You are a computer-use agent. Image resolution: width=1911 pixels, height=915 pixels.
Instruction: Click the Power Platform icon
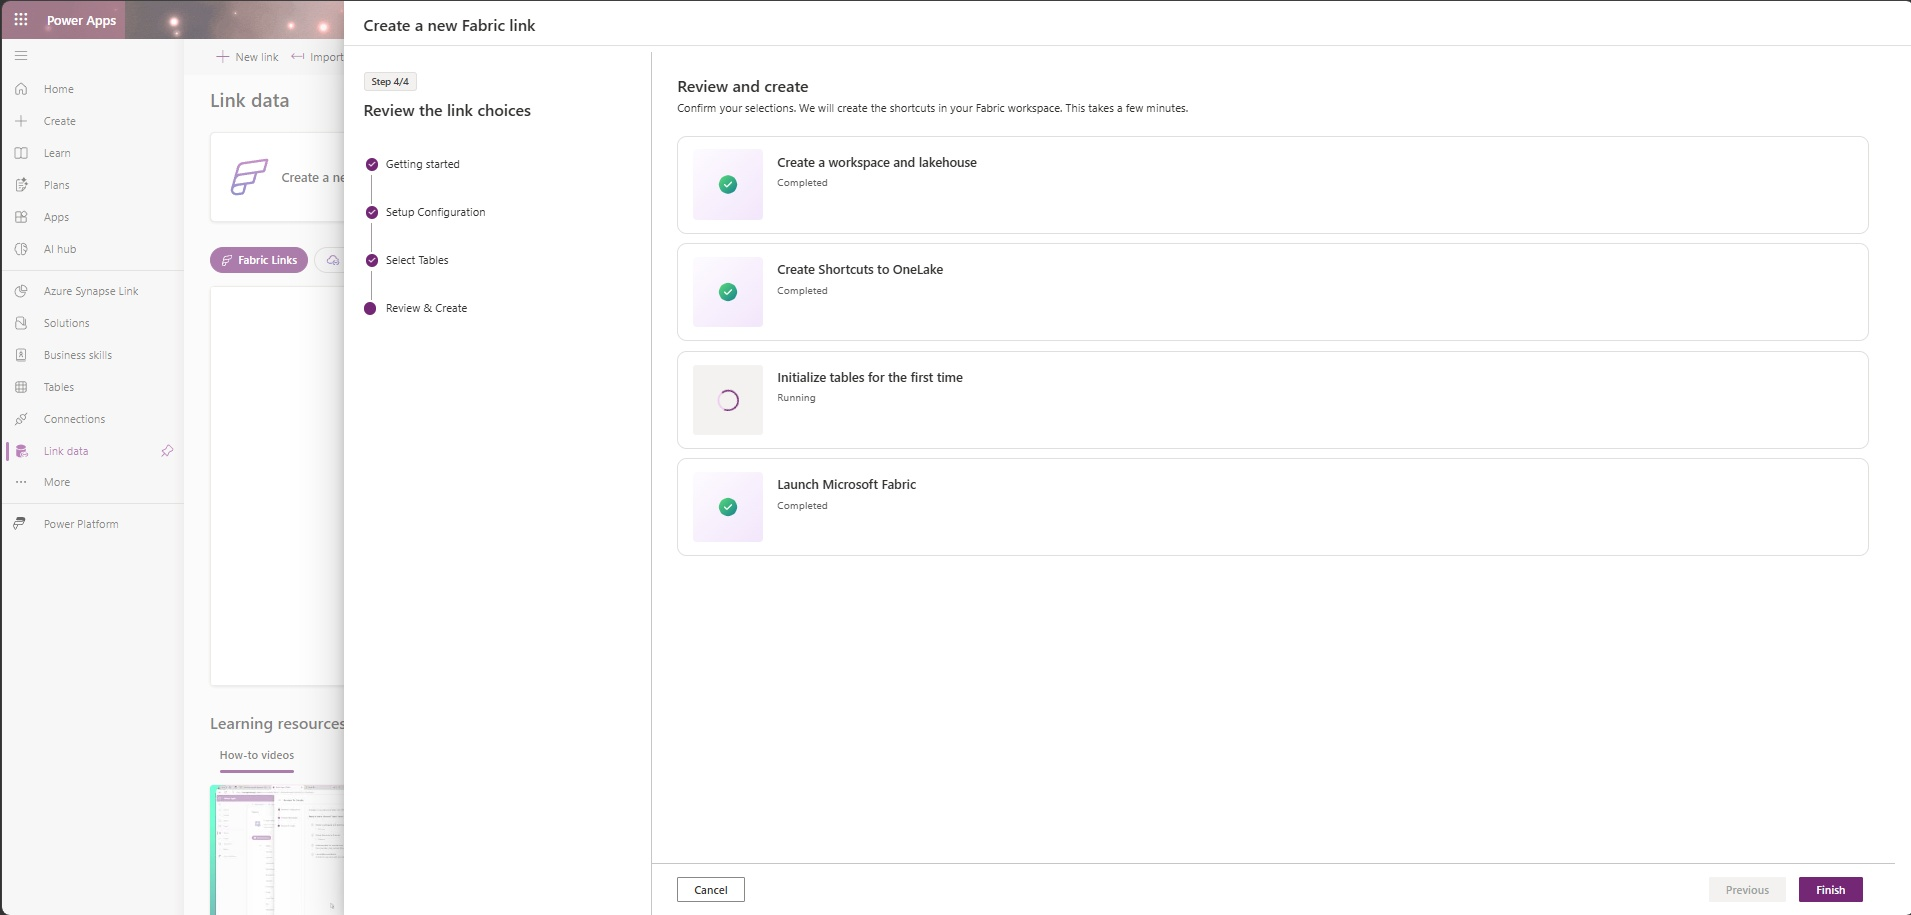pyautogui.click(x=19, y=524)
